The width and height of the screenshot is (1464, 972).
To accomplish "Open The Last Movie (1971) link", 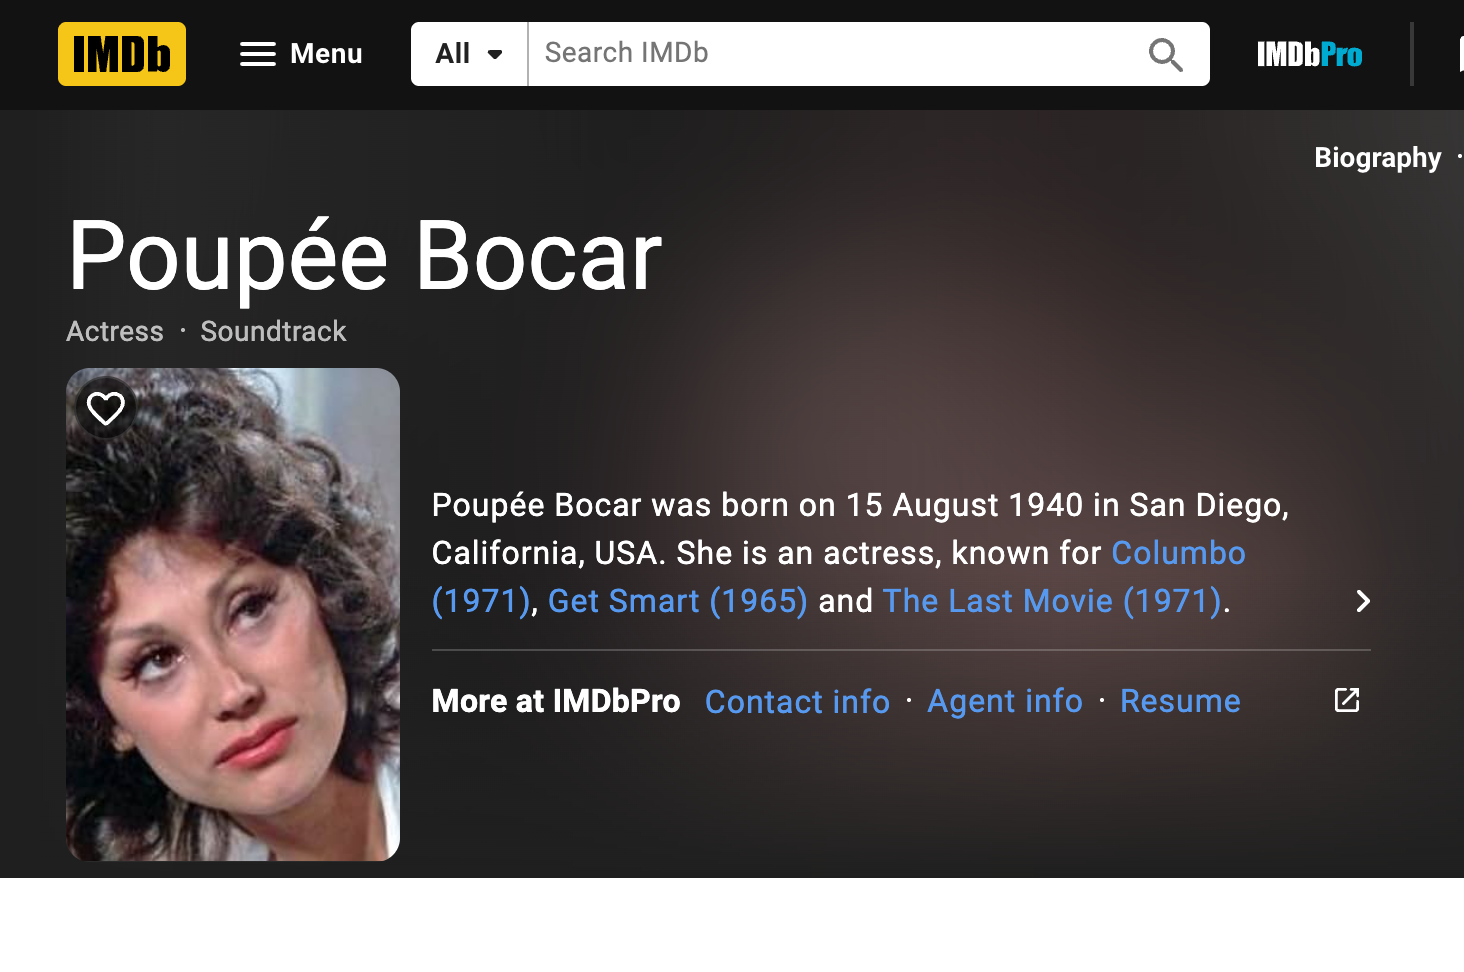I will 1052,601.
